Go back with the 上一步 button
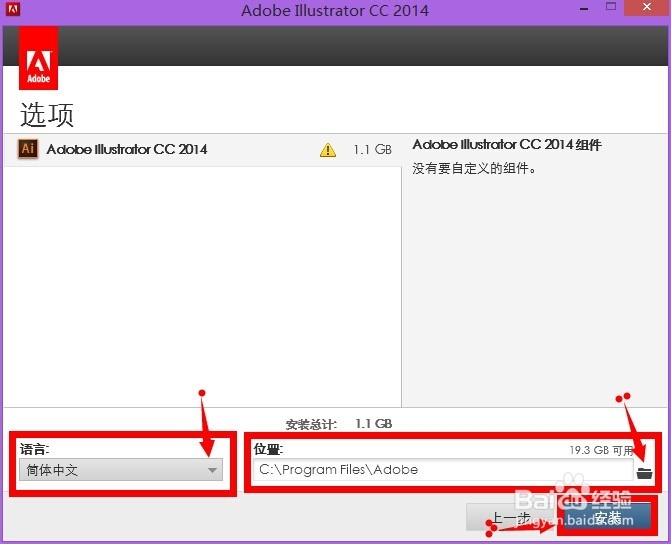The image size is (671, 544). (x=511, y=517)
